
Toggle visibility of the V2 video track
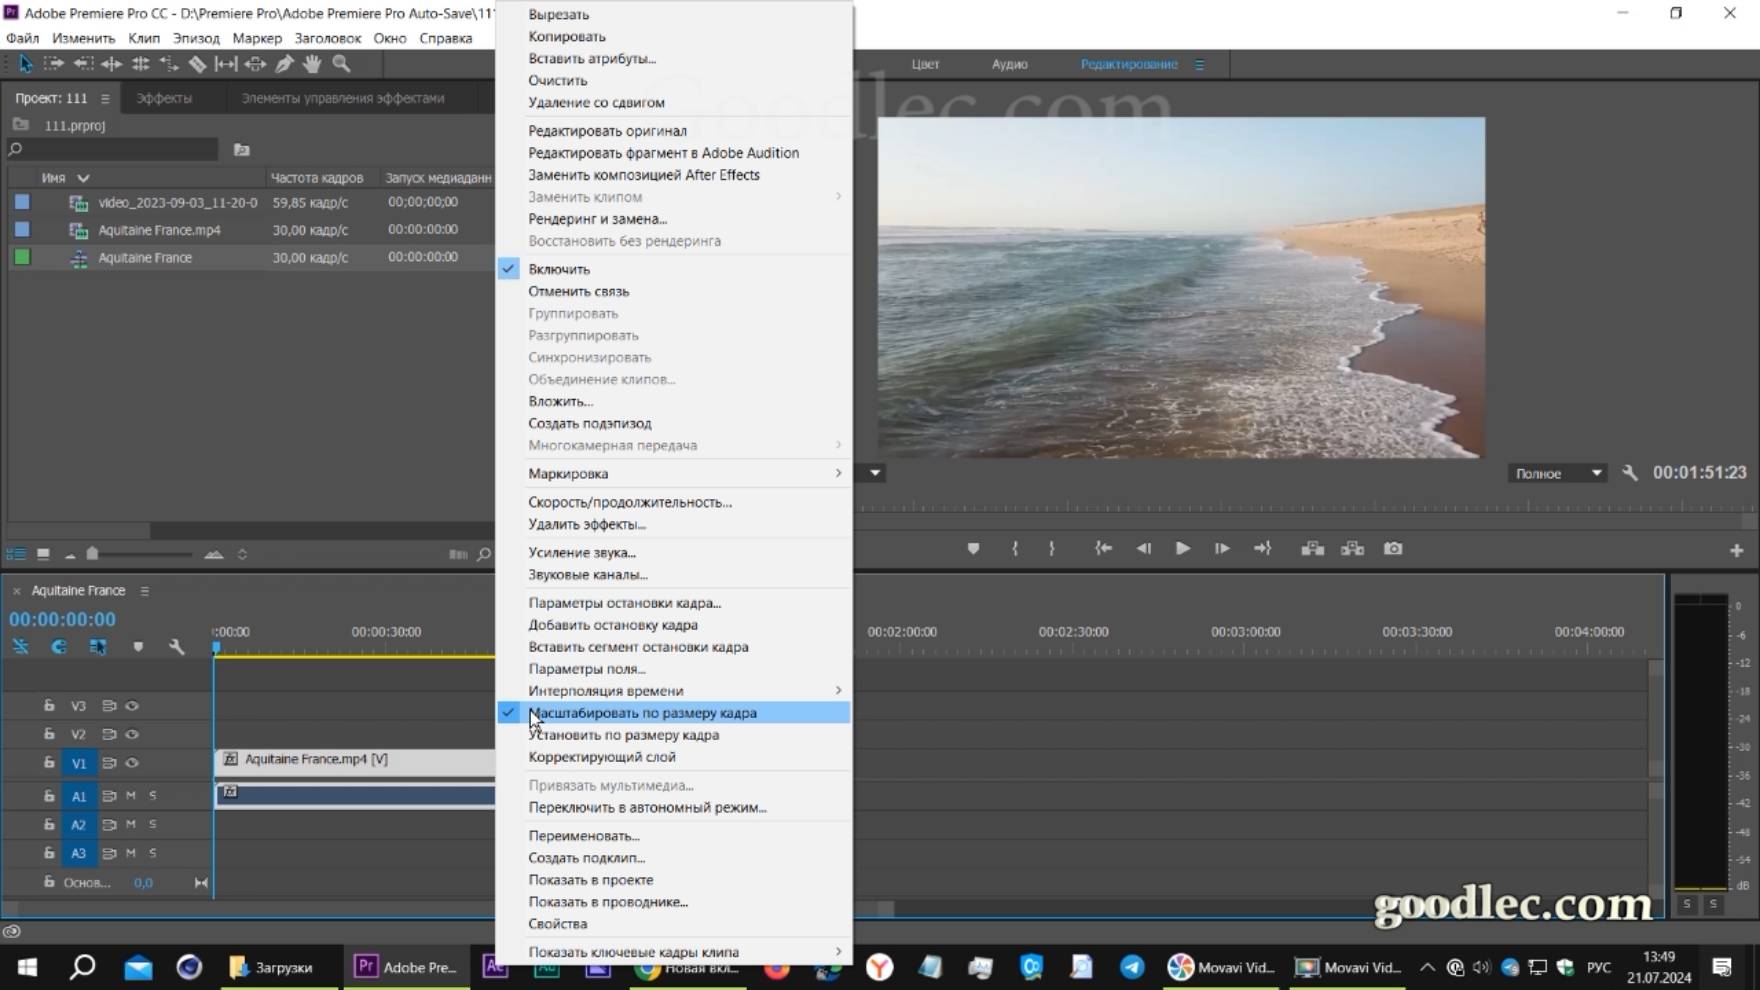point(132,734)
